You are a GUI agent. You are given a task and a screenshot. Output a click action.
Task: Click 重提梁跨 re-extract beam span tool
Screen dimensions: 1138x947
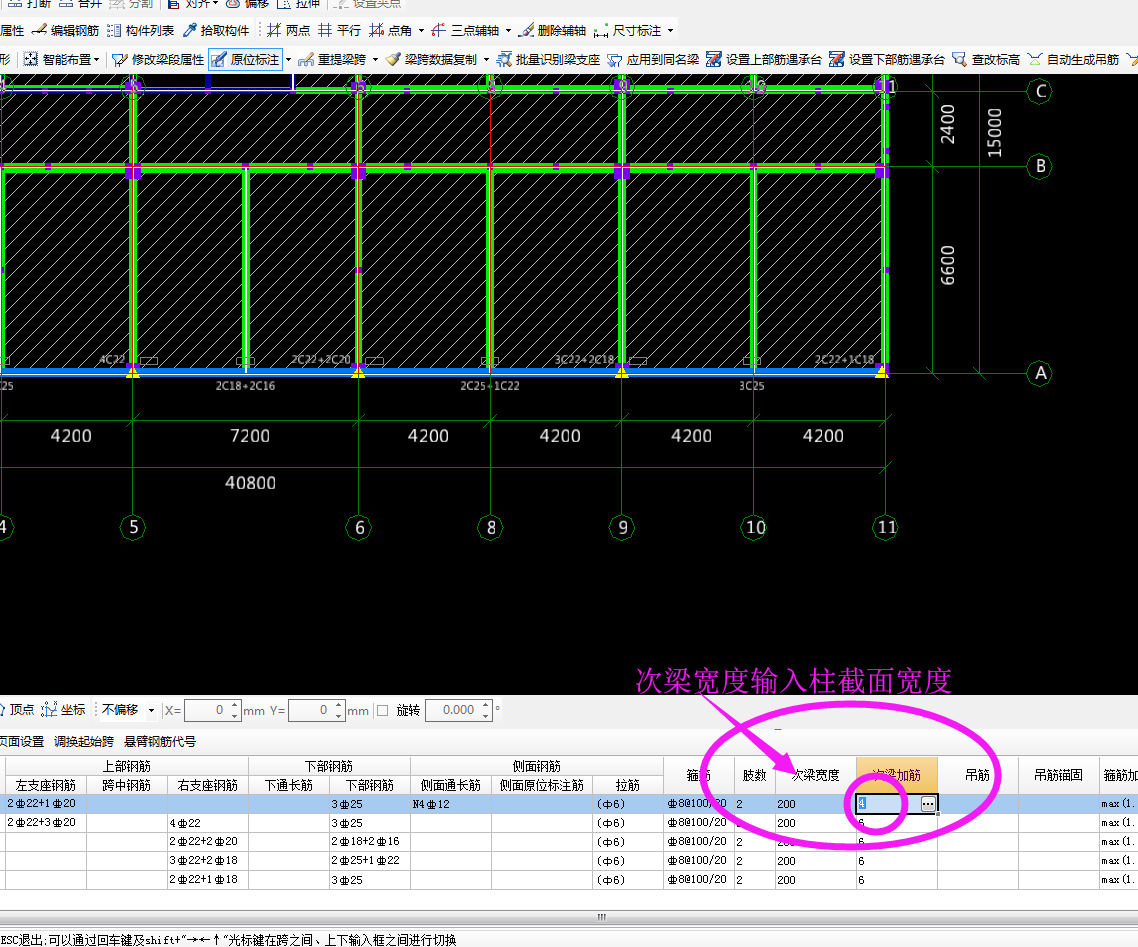(332, 60)
